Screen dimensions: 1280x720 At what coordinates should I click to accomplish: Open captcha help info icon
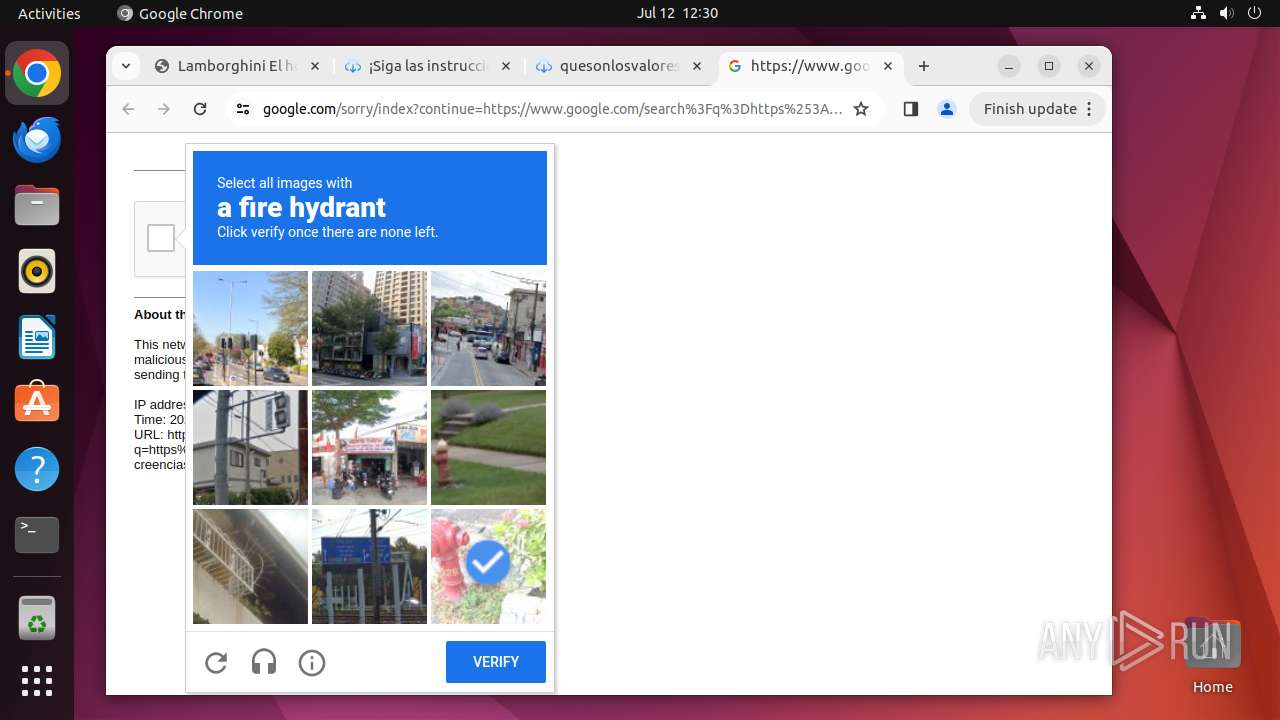pyautogui.click(x=312, y=662)
